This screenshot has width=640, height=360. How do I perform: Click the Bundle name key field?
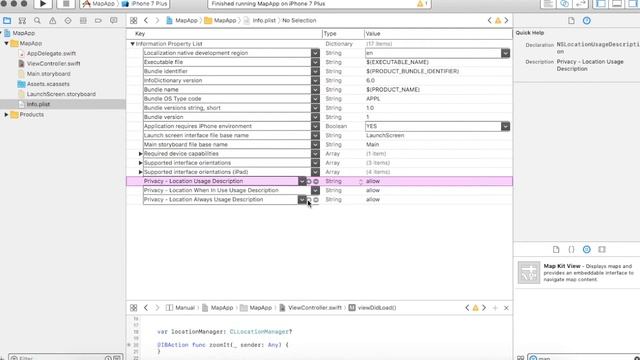[x=227, y=89]
